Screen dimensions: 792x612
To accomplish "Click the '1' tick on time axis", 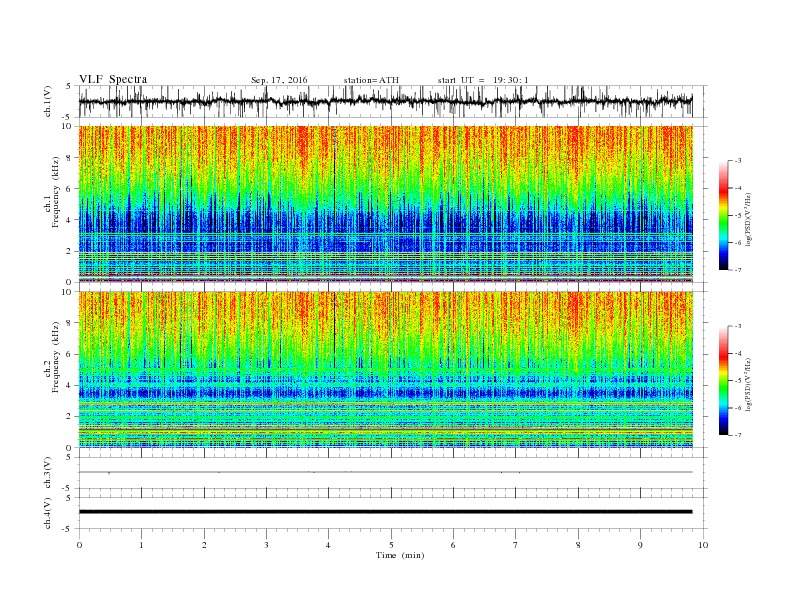I will [x=141, y=545].
